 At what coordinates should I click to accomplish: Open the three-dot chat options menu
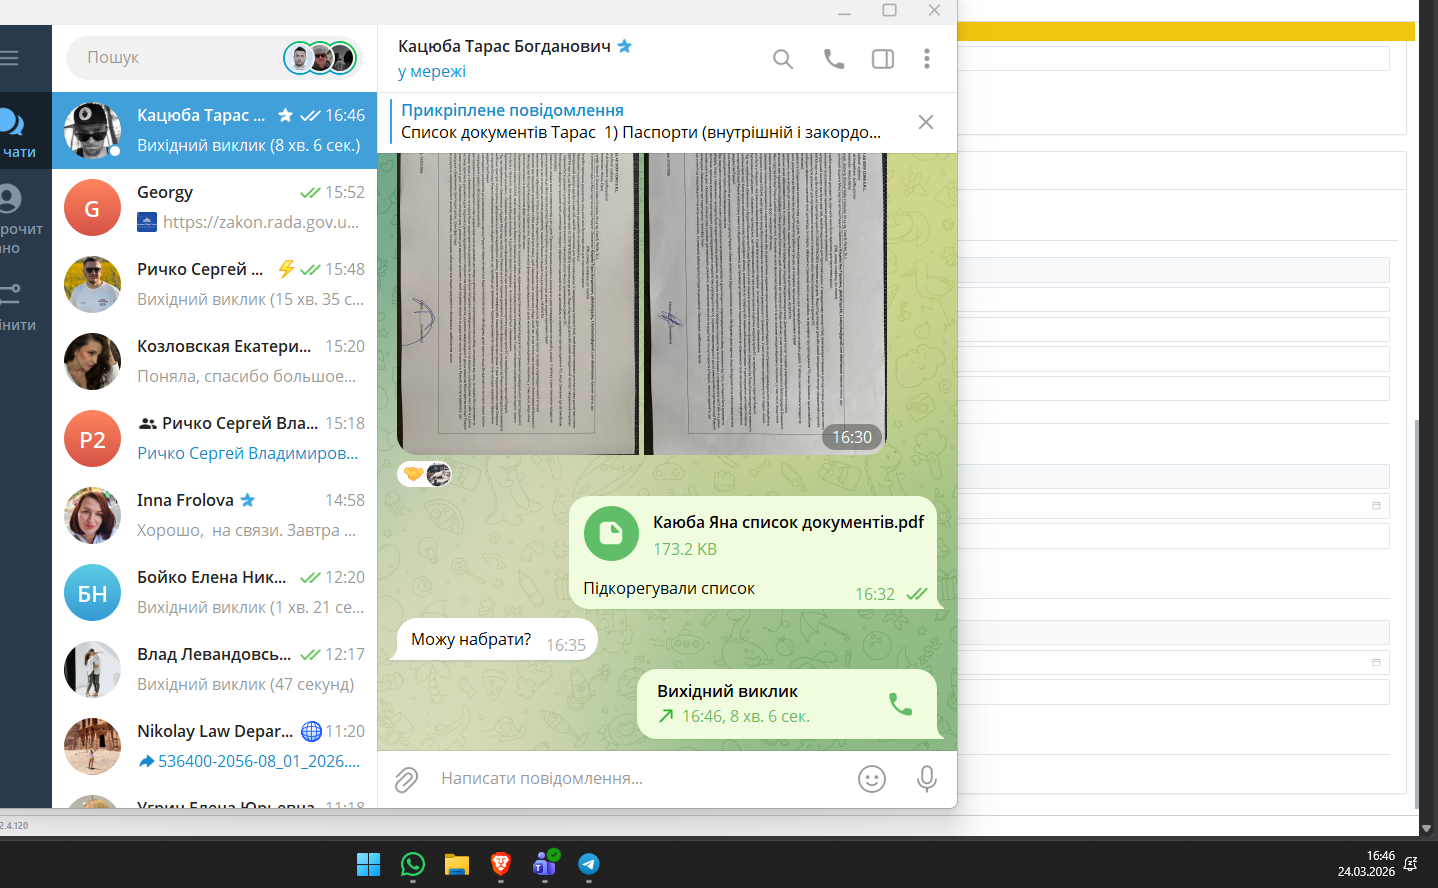click(x=927, y=59)
